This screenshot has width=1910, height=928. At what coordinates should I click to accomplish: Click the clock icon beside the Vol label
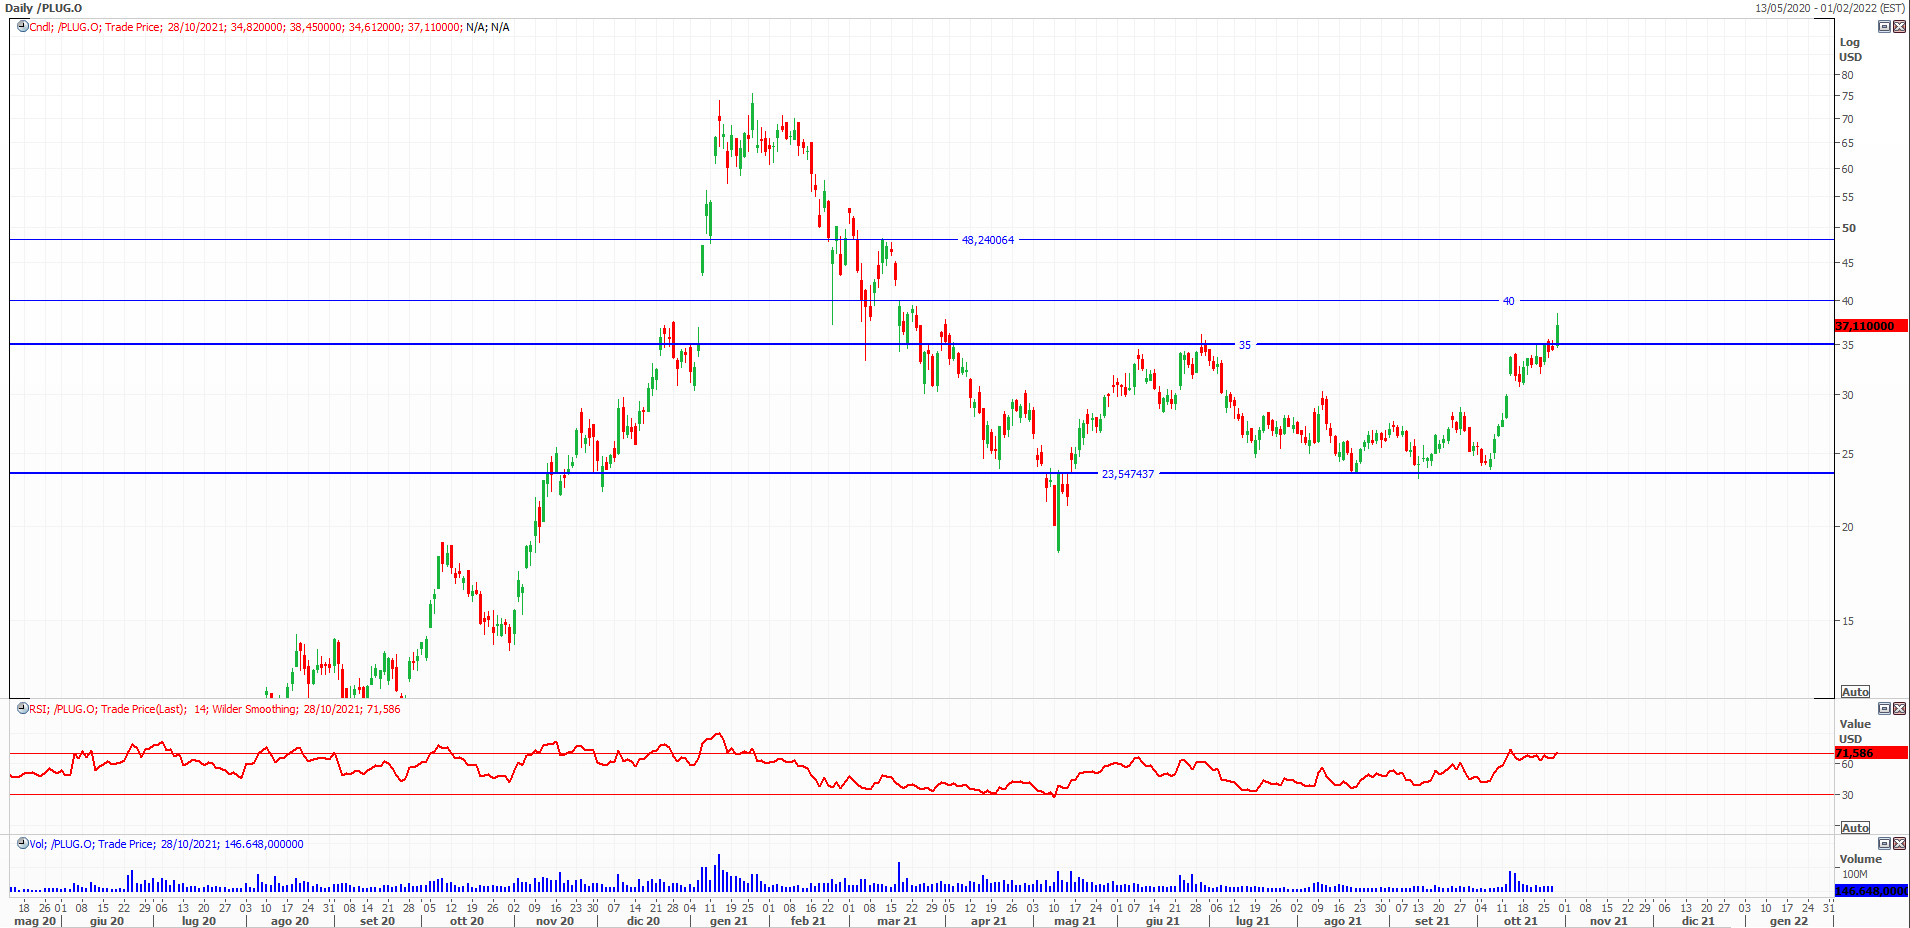[x=22, y=844]
